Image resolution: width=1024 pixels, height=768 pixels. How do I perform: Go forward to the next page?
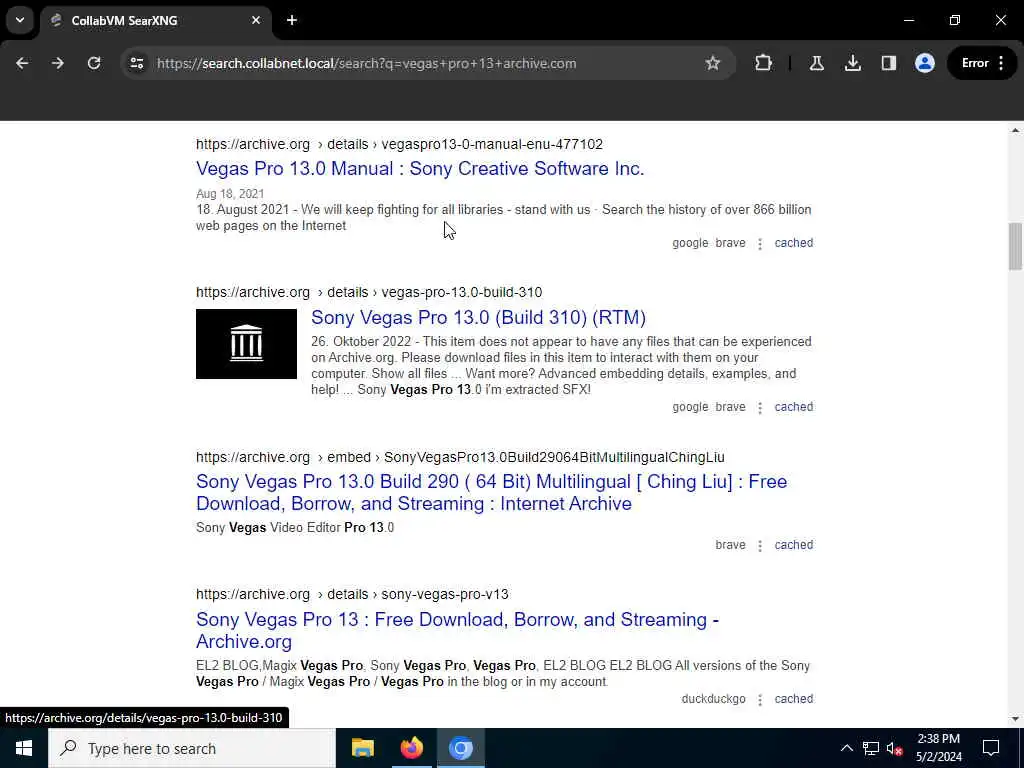(57, 63)
